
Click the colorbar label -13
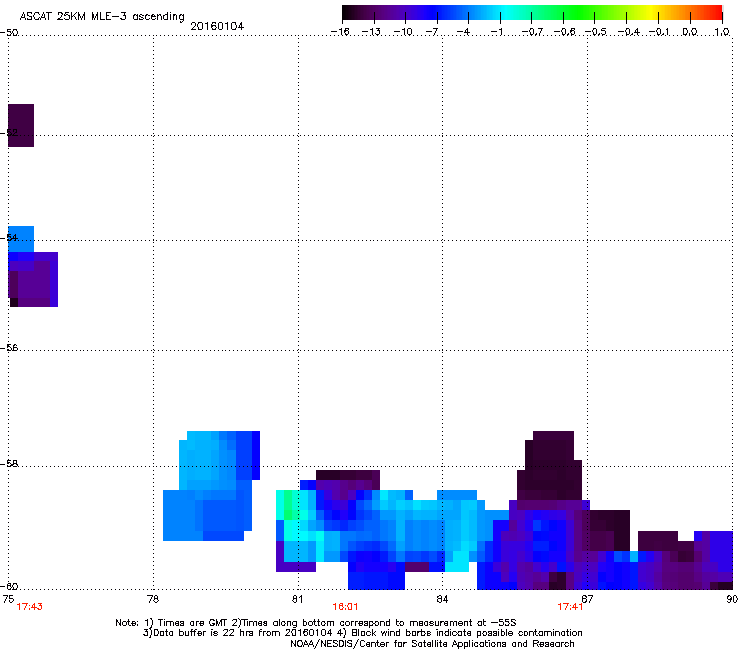[x=371, y=32]
